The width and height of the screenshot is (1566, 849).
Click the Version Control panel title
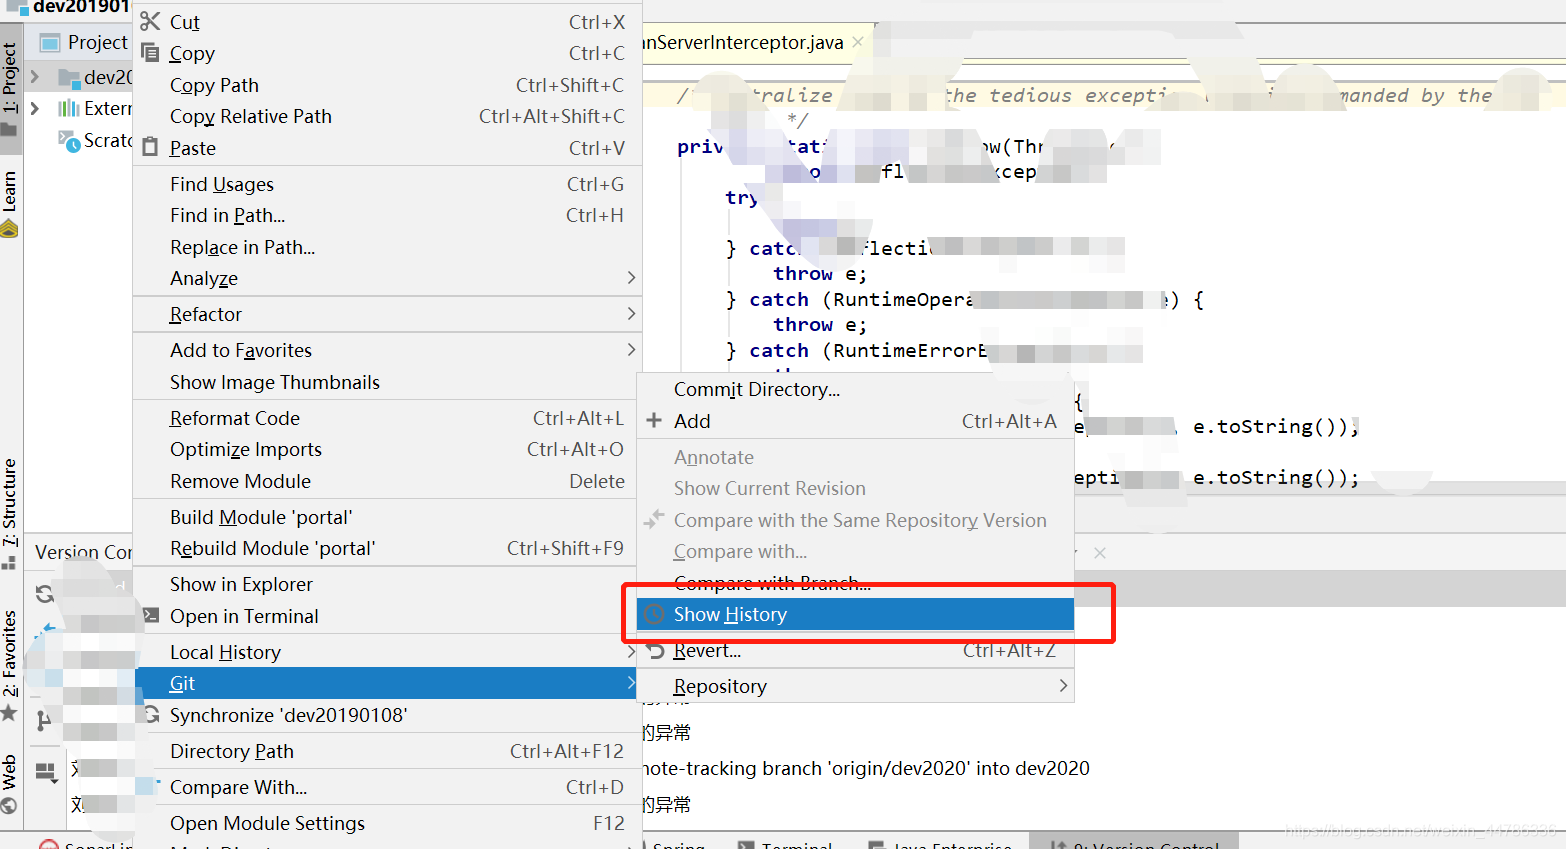click(x=84, y=552)
